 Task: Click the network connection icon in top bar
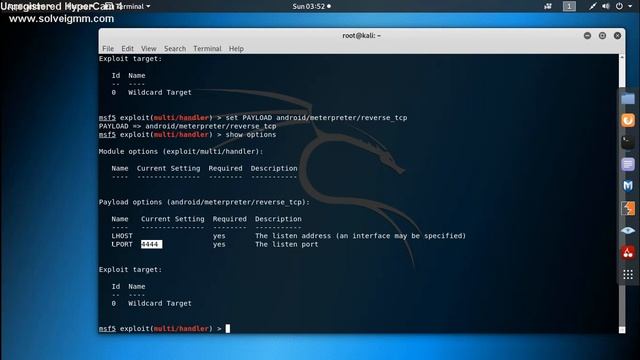(x=592, y=6)
